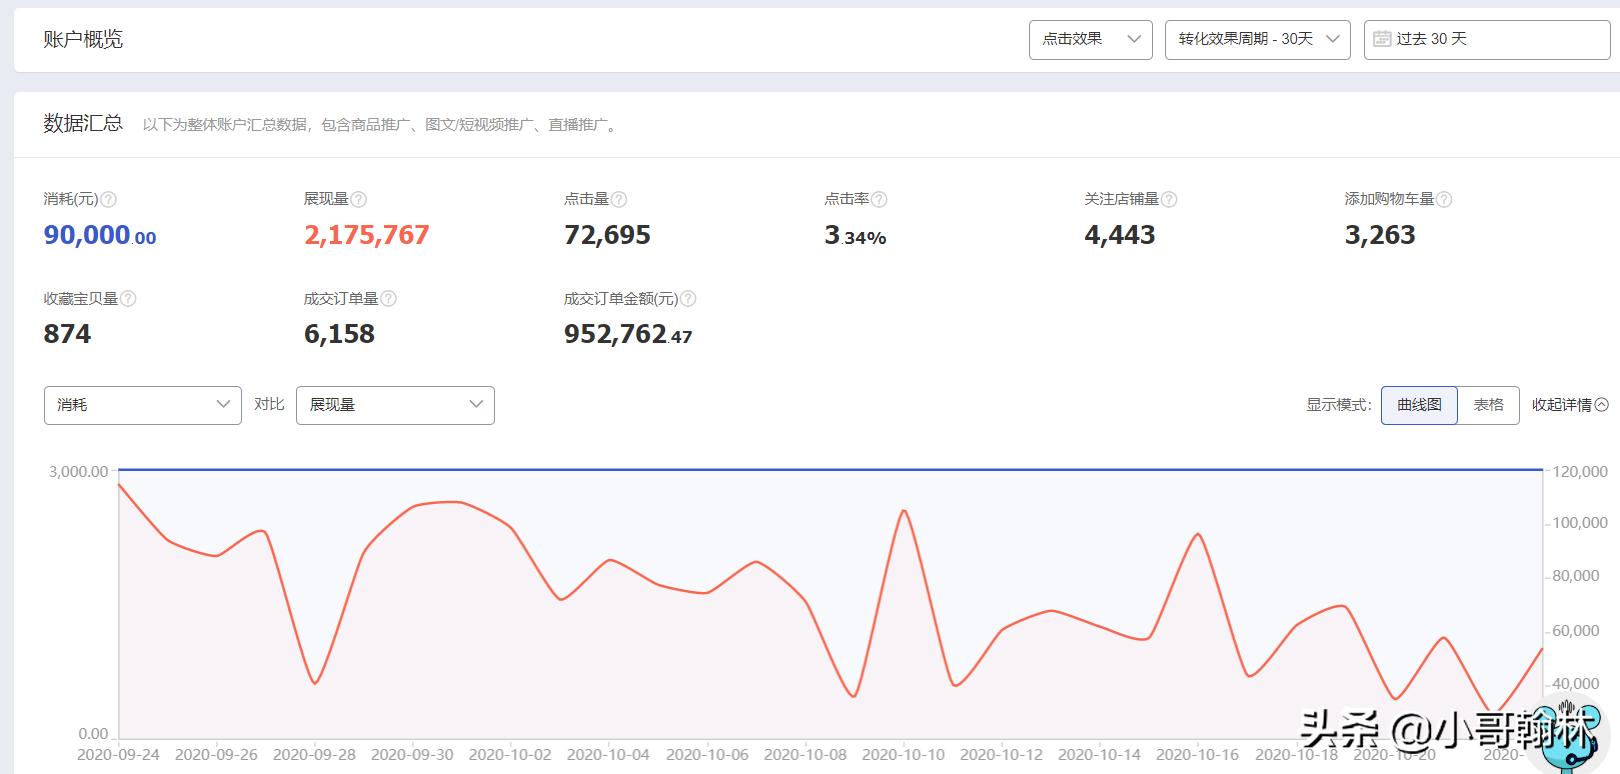Open the help icon next to 消耗(元)
This screenshot has height=774, width=1620.
(109, 199)
